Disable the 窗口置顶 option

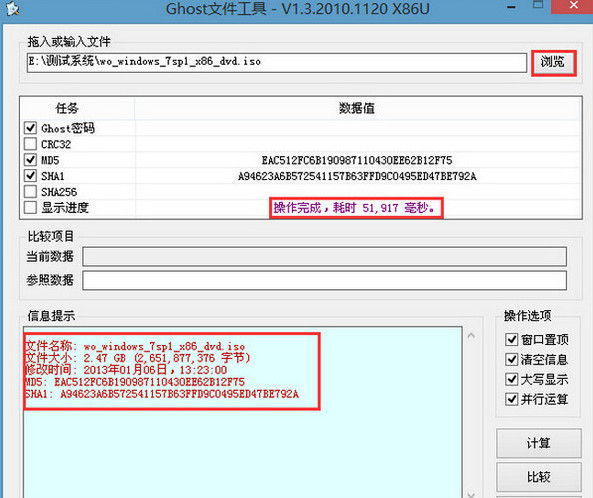[511, 339]
